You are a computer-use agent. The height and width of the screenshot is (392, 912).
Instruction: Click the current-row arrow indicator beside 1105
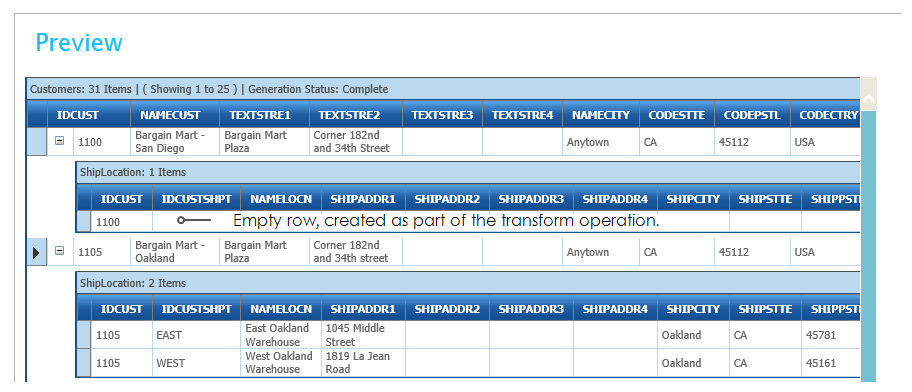(36, 252)
